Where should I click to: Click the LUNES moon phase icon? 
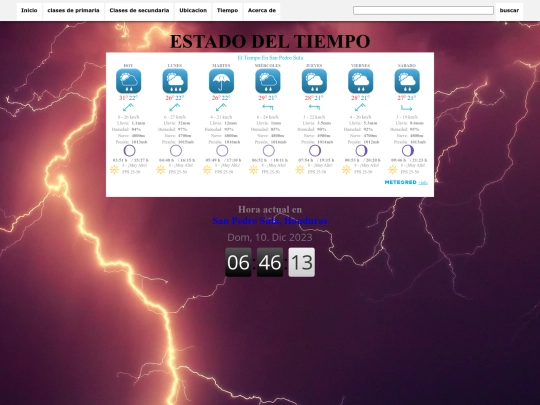[x=176, y=150]
